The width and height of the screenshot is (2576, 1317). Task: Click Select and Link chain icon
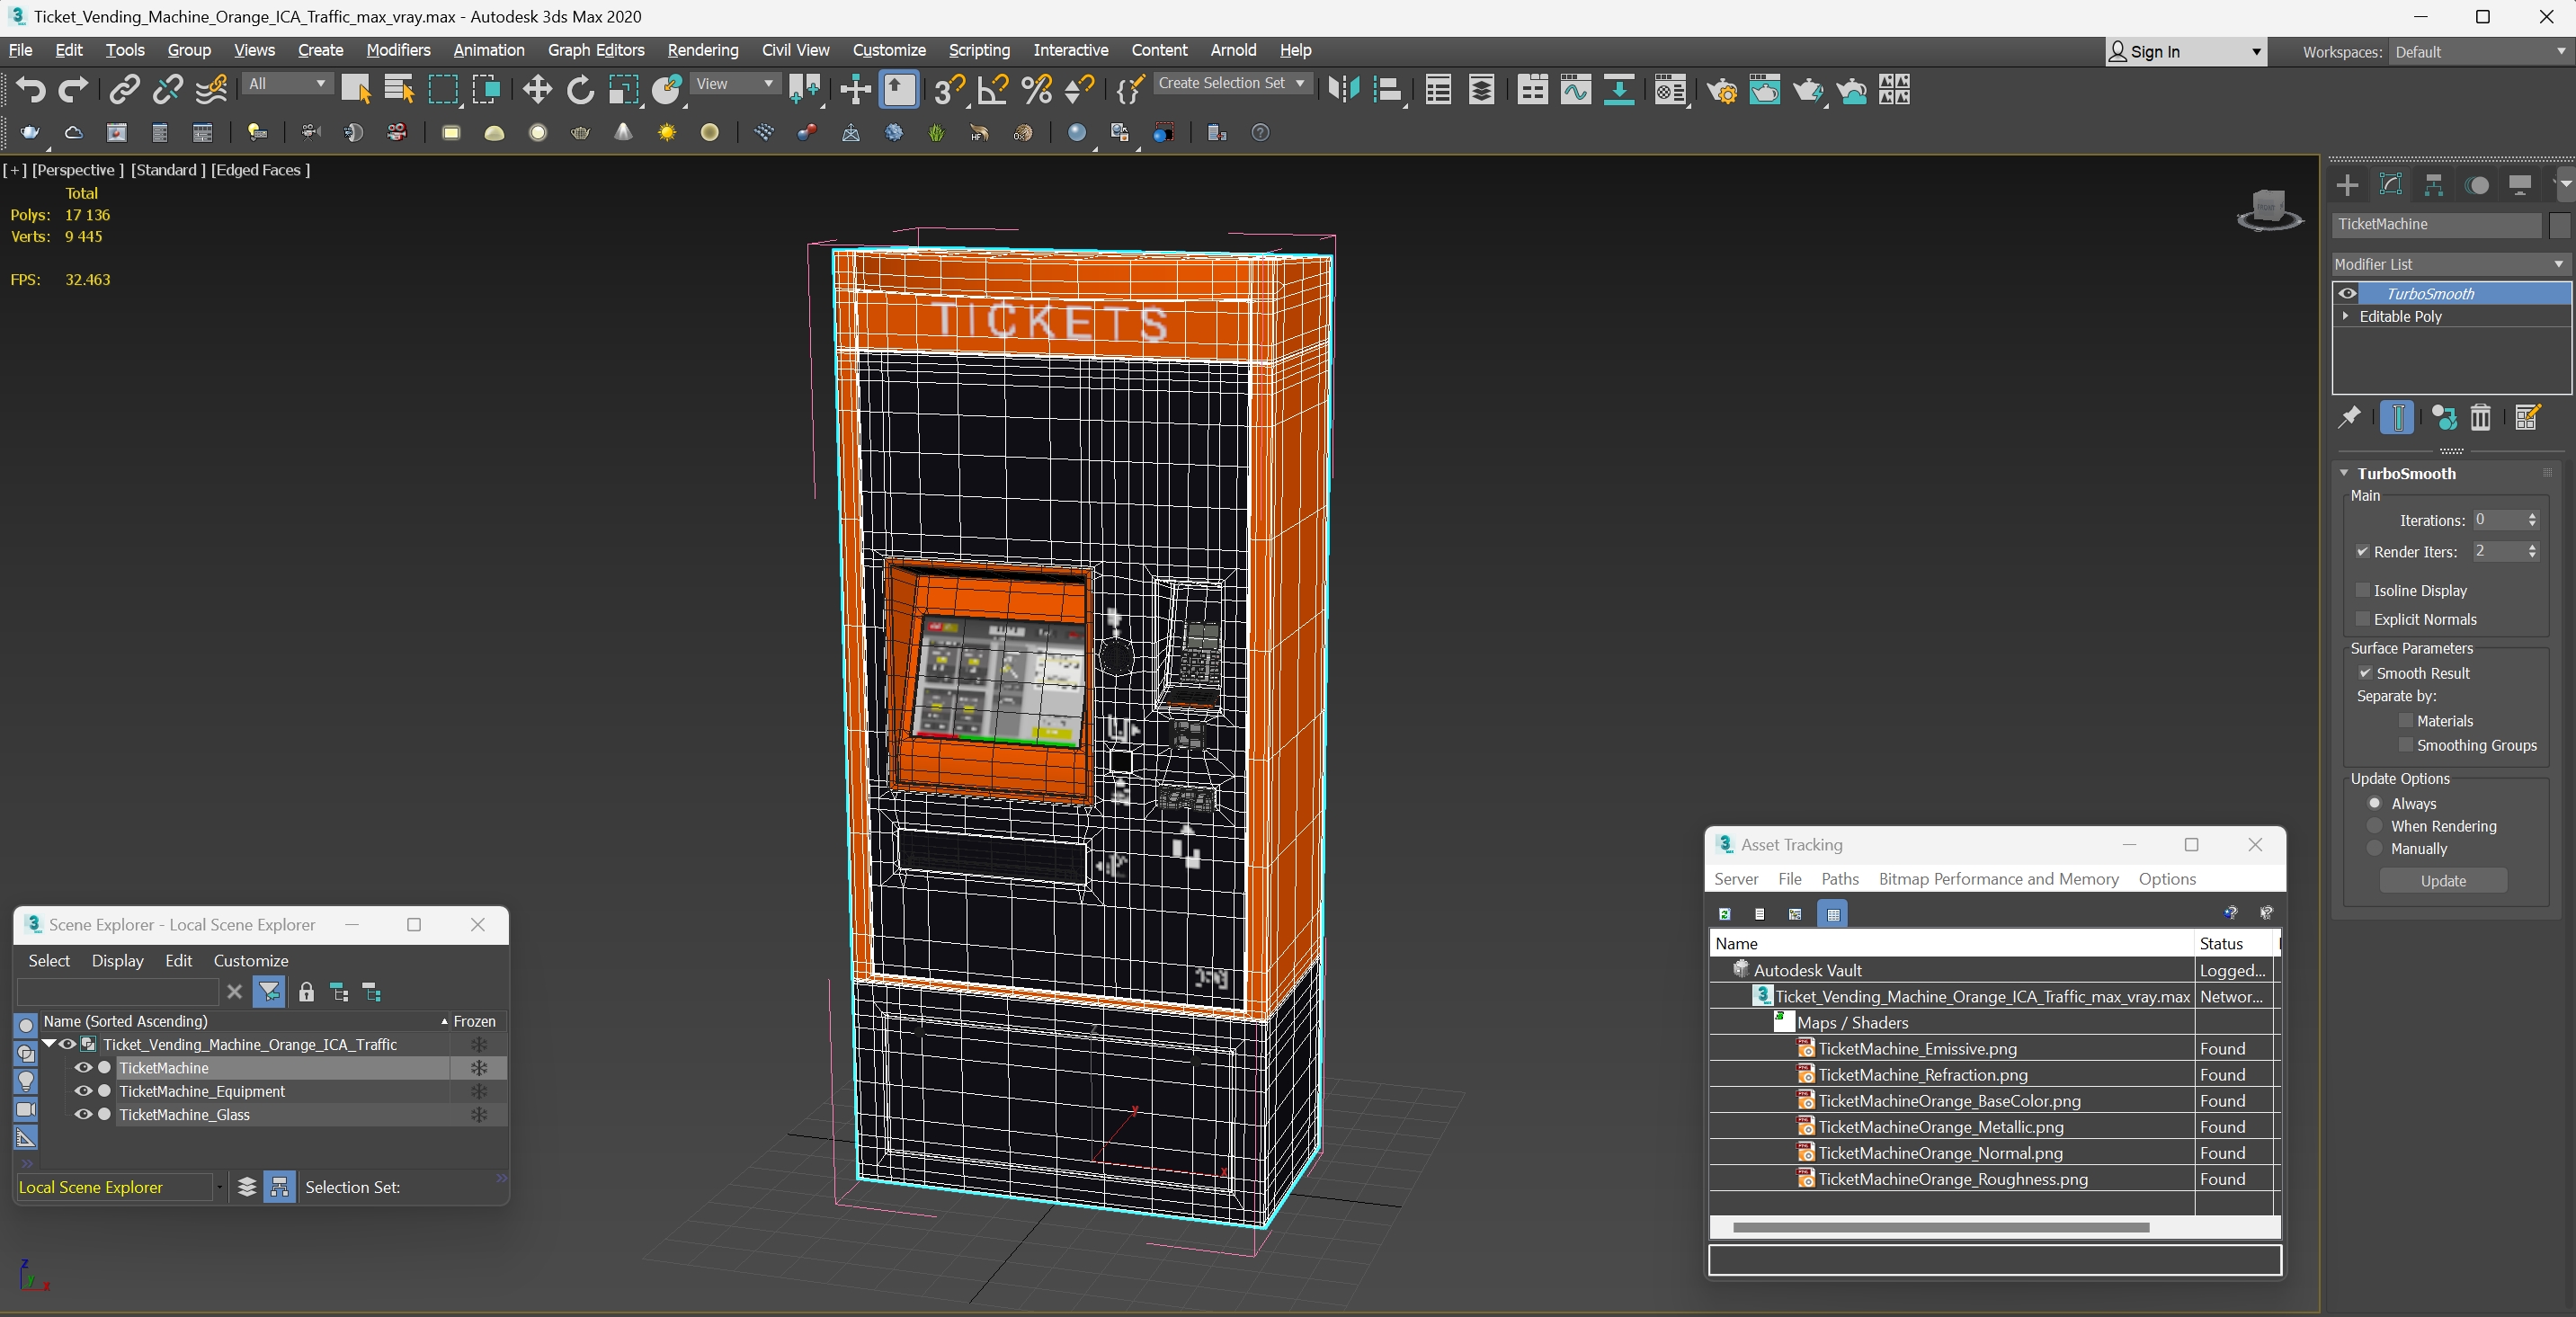[124, 91]
